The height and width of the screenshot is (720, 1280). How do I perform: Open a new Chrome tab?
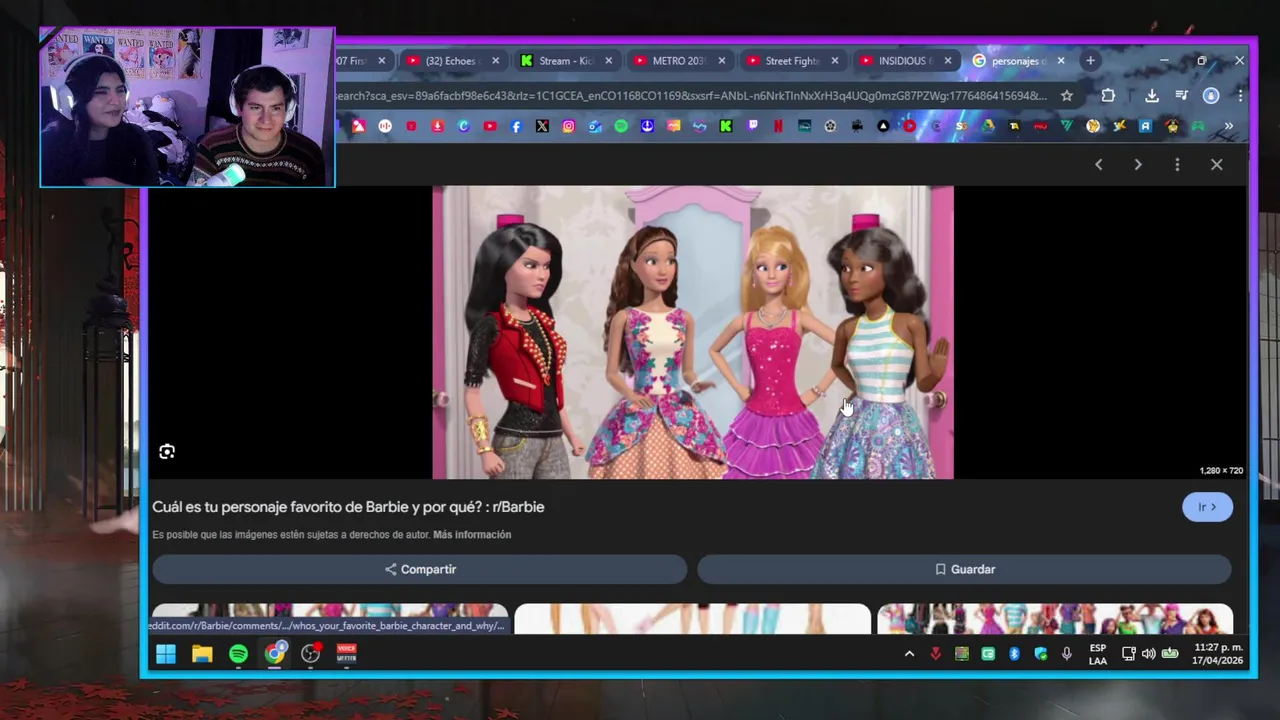tap(1091, 61)
